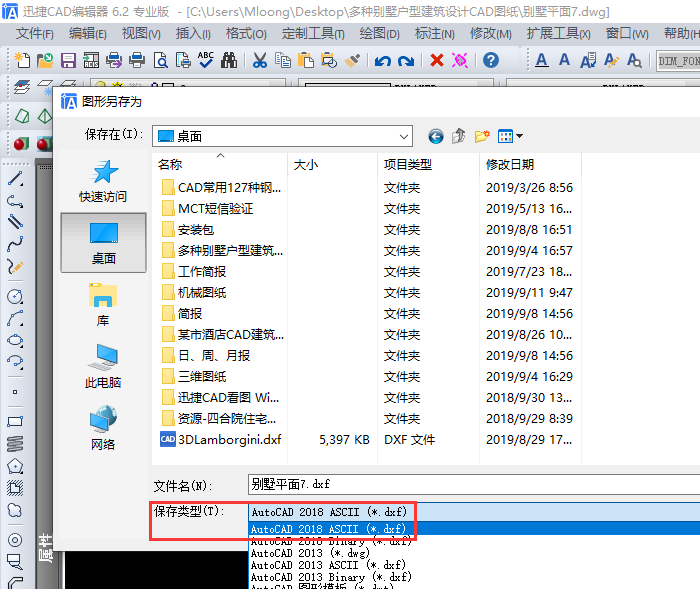Open the 视图(V) menu

click(141, 33)
